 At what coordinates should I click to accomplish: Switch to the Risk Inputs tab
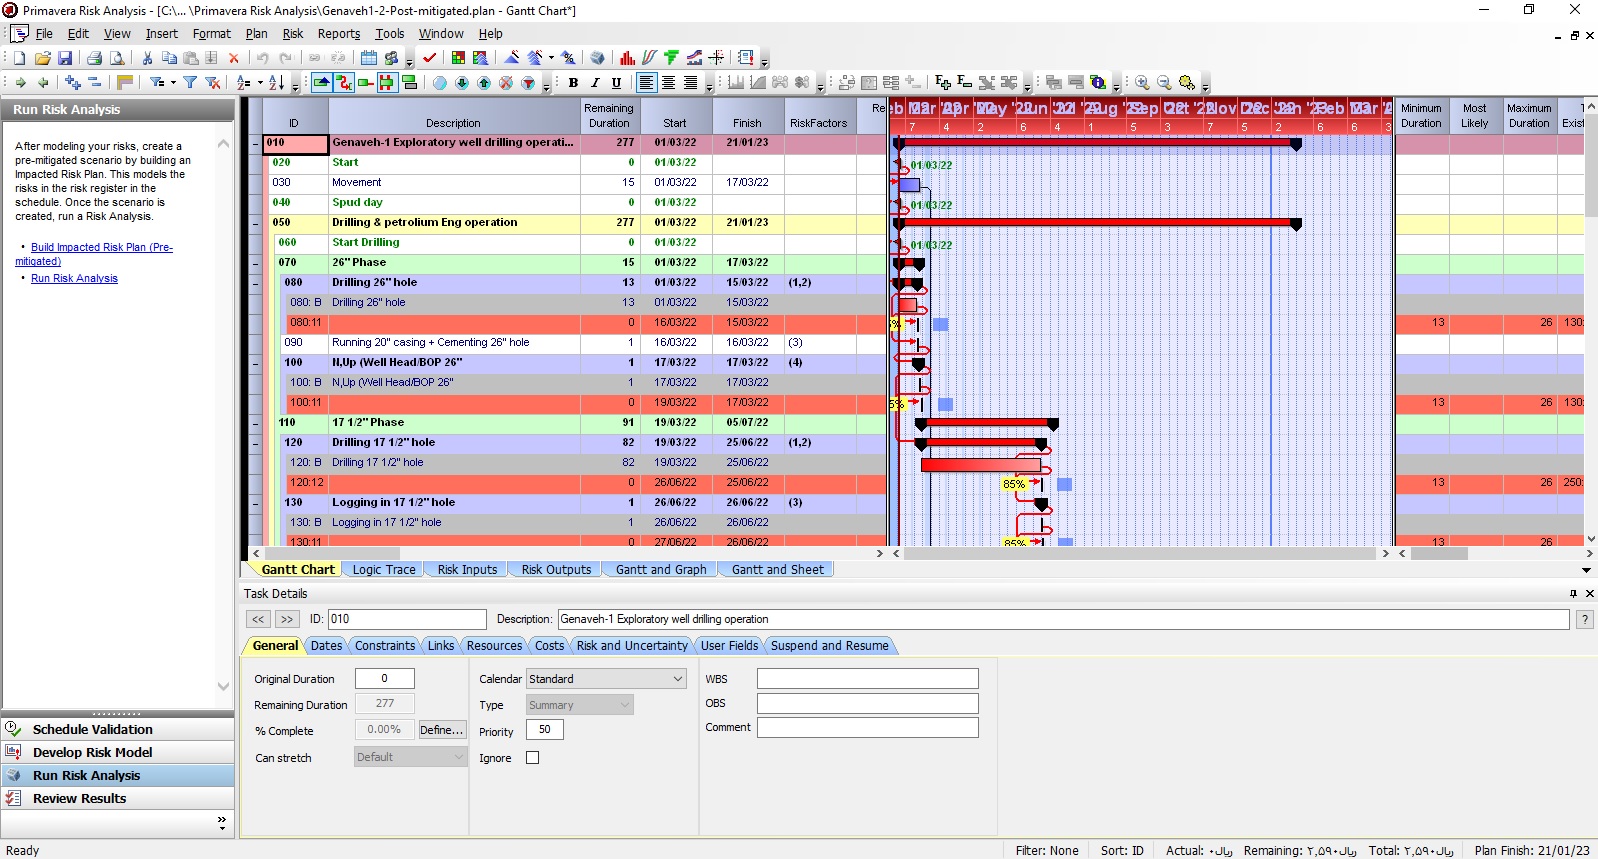[x=467, y=570]
